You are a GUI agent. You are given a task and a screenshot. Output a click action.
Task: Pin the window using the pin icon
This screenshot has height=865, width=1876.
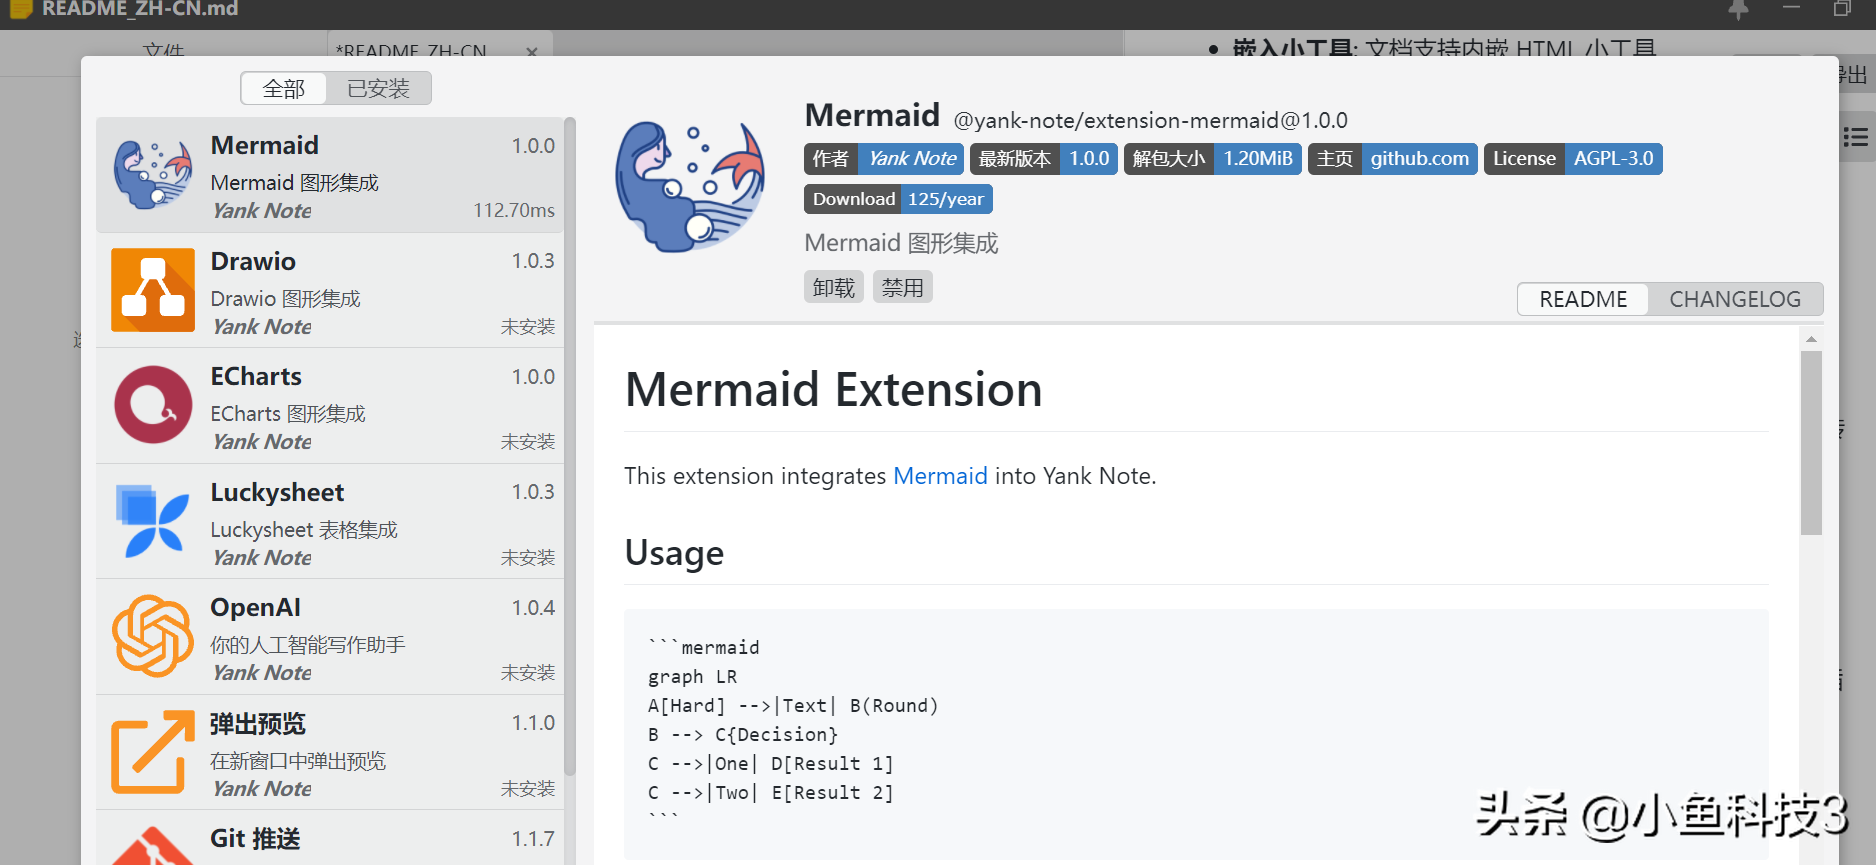pos(1739,10)
